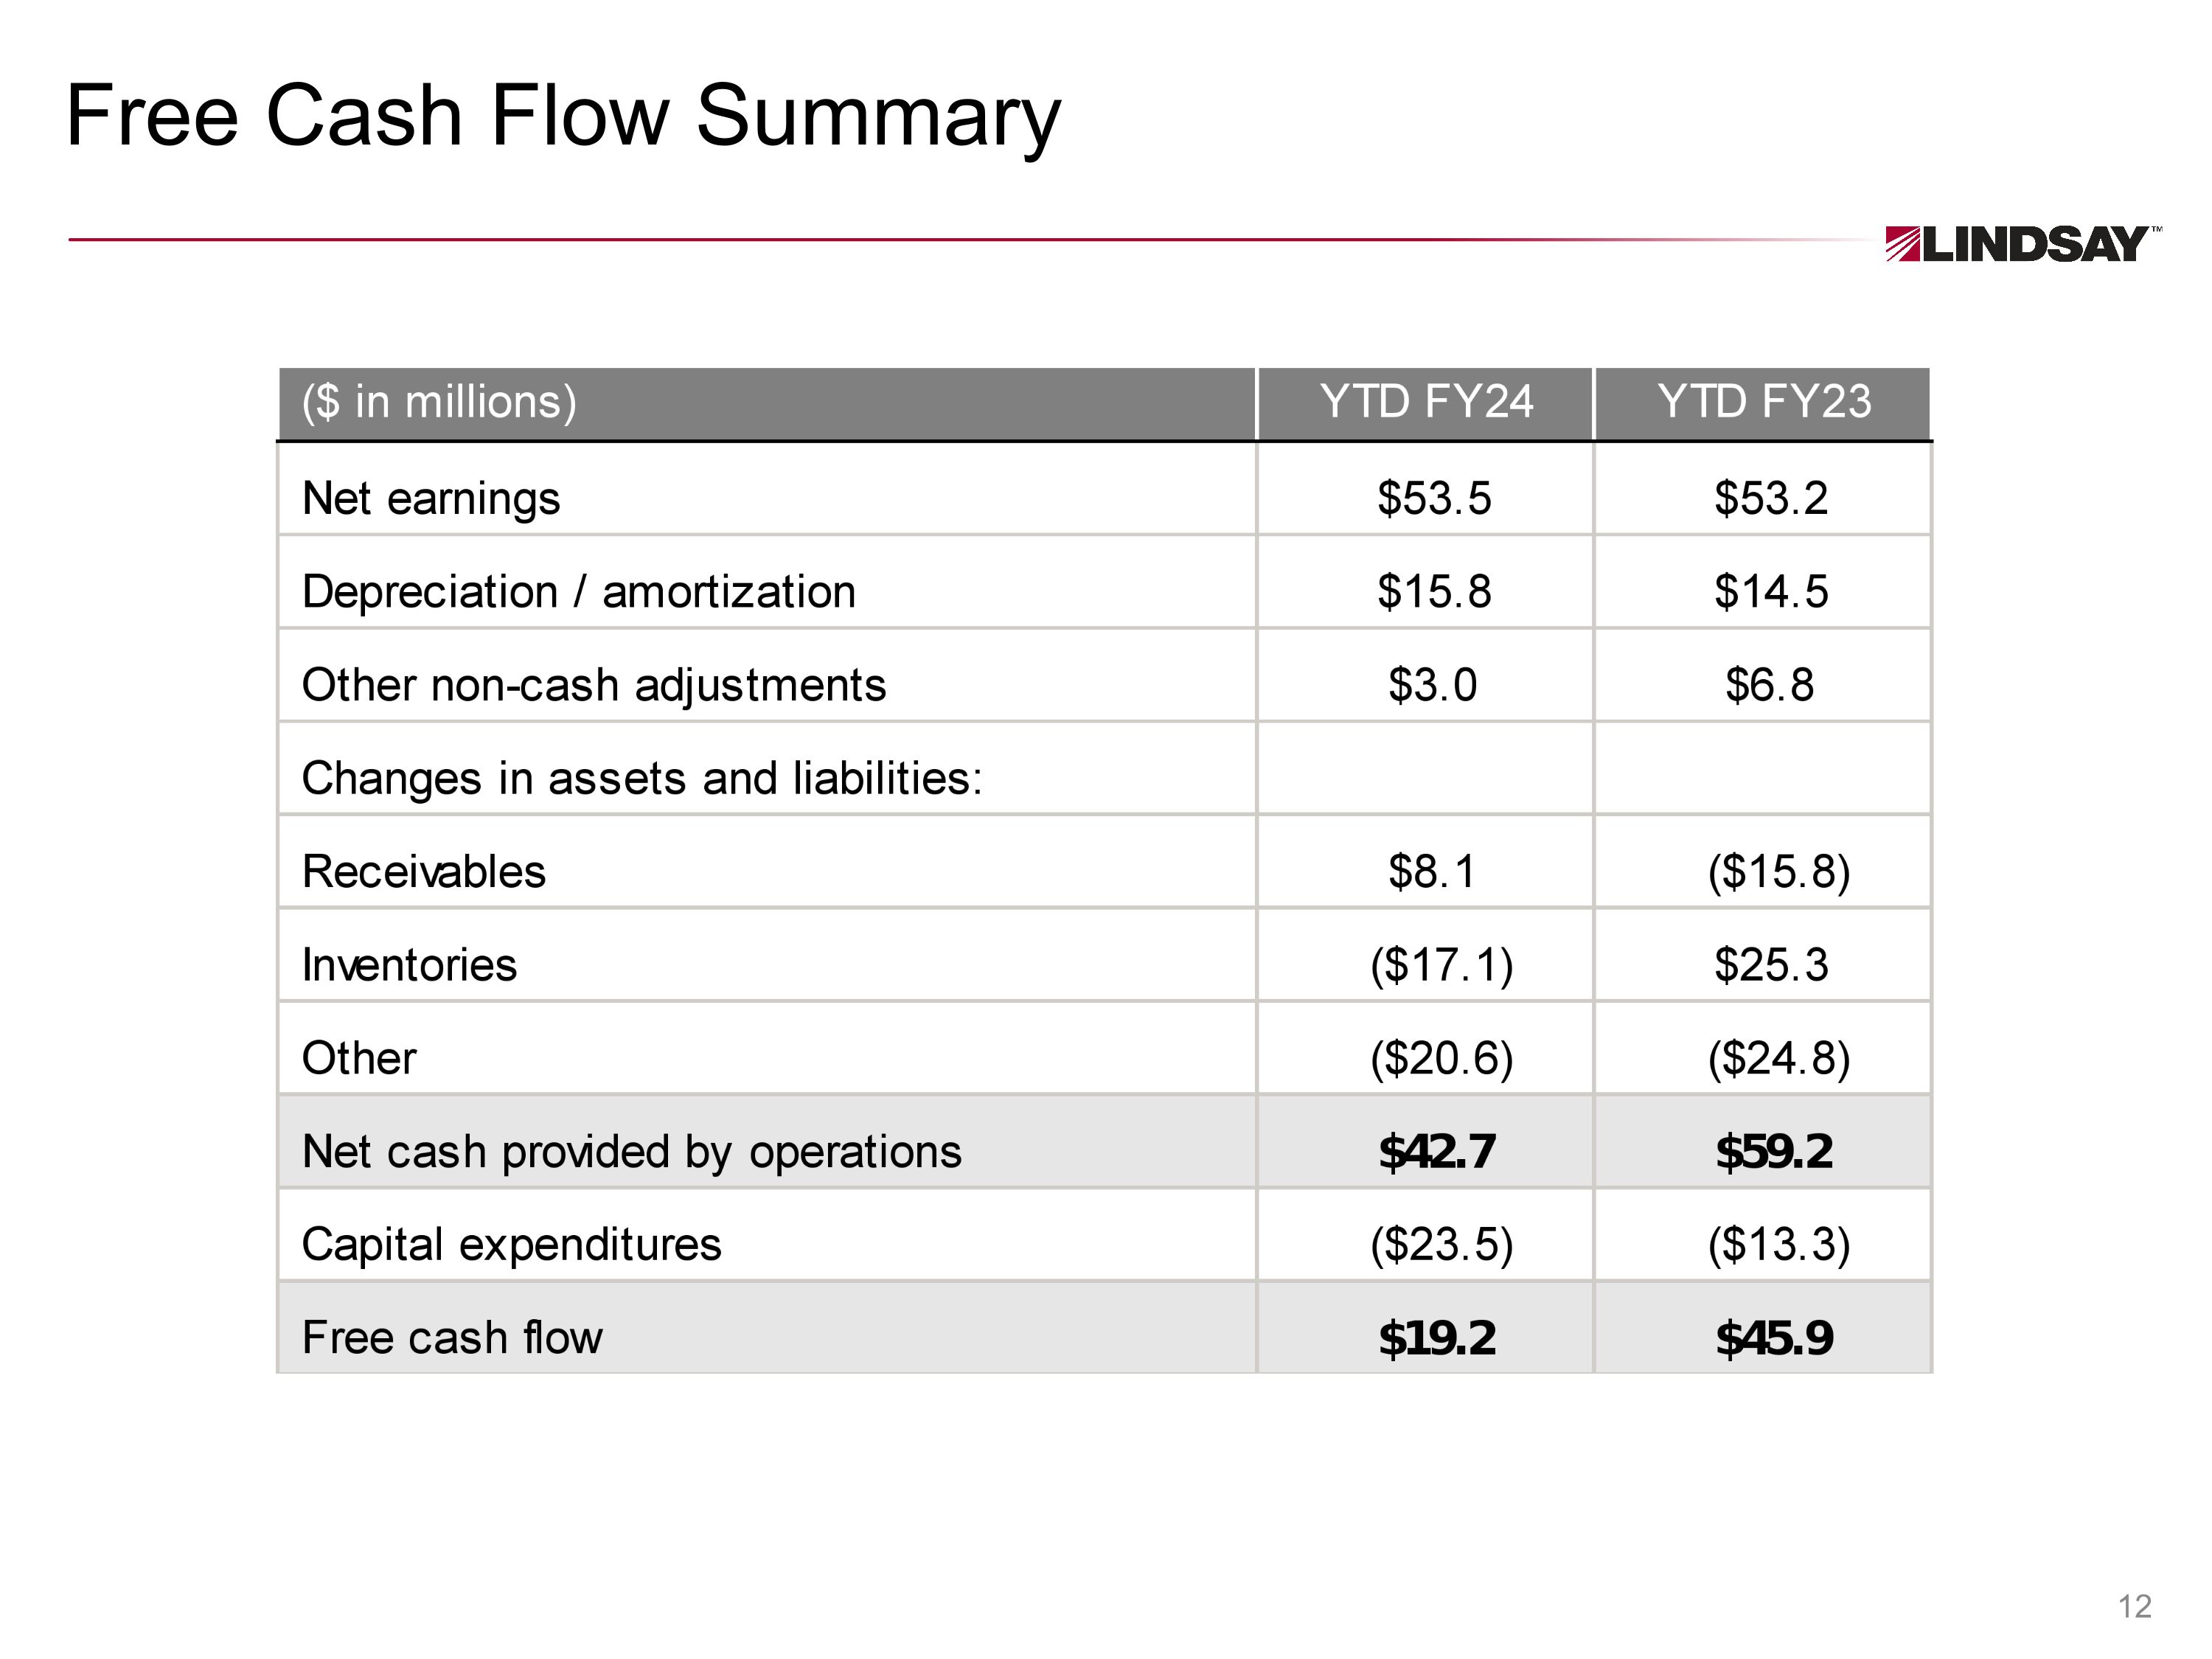This screenshot has height=1659, width=2212.
Task: Select the $45.9 free cash flow value
Action: tap(1774, 1338)
